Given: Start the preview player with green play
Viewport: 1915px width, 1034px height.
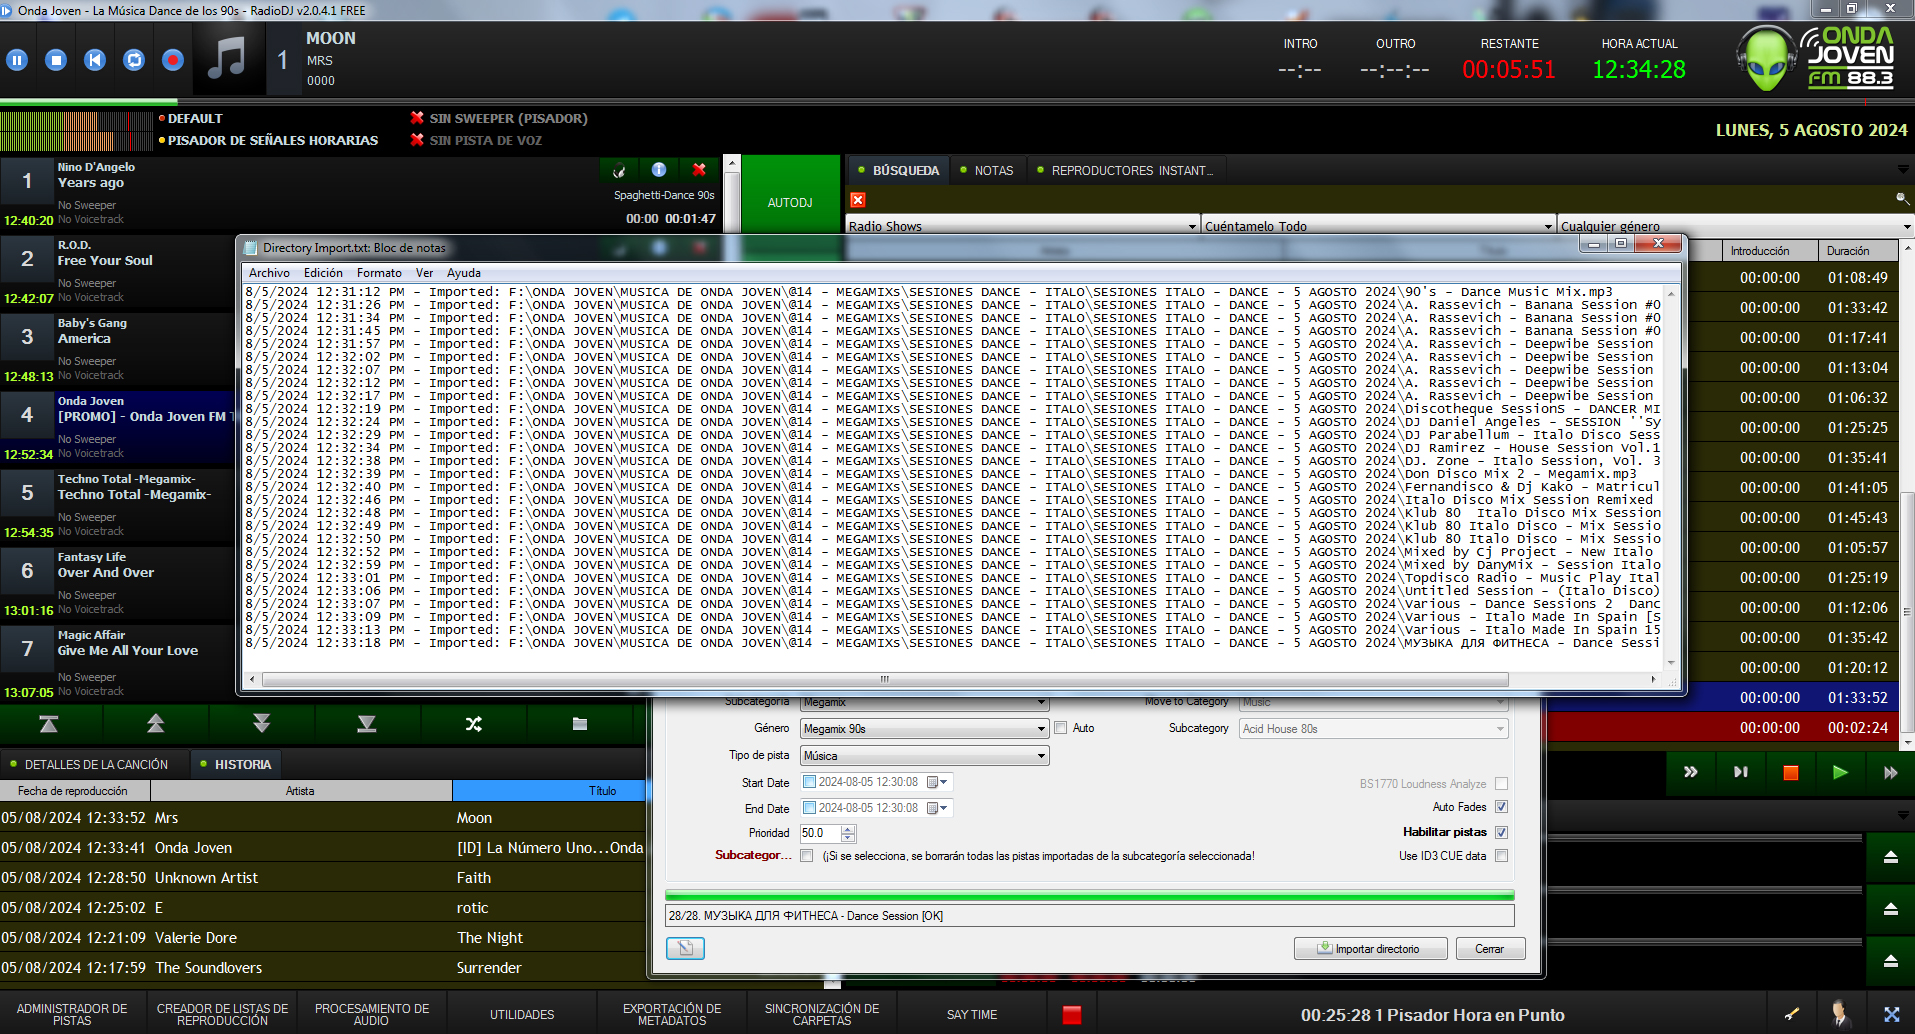Looking at the screenshot, I should [x=1840, y=772].
